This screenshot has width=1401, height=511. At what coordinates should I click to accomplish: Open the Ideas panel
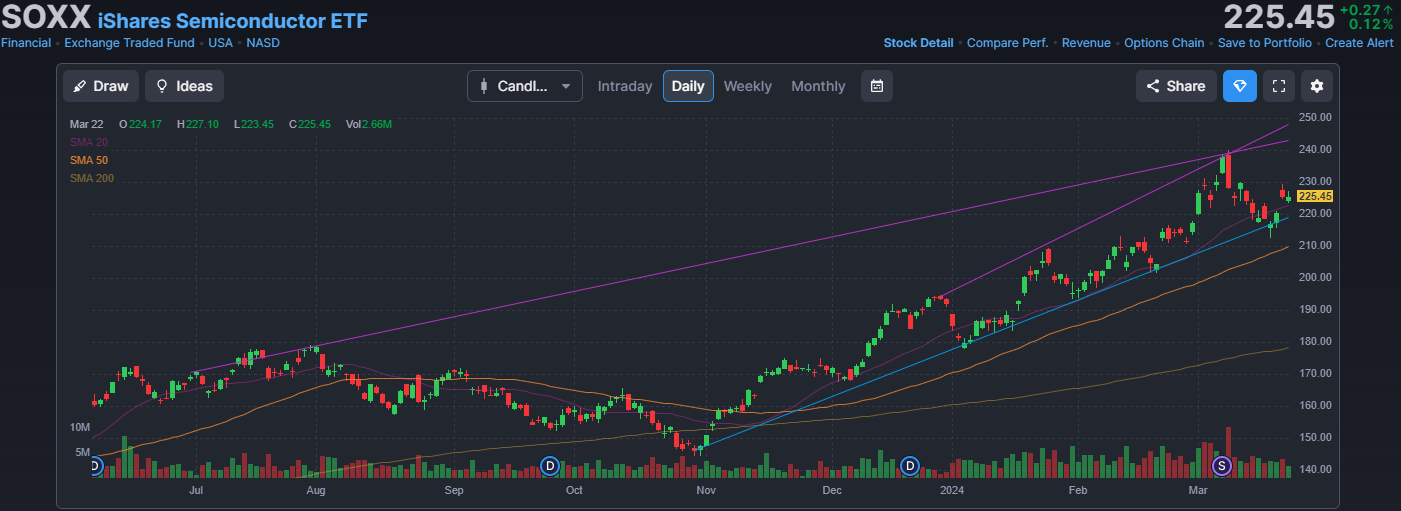[x=184, y=86]
